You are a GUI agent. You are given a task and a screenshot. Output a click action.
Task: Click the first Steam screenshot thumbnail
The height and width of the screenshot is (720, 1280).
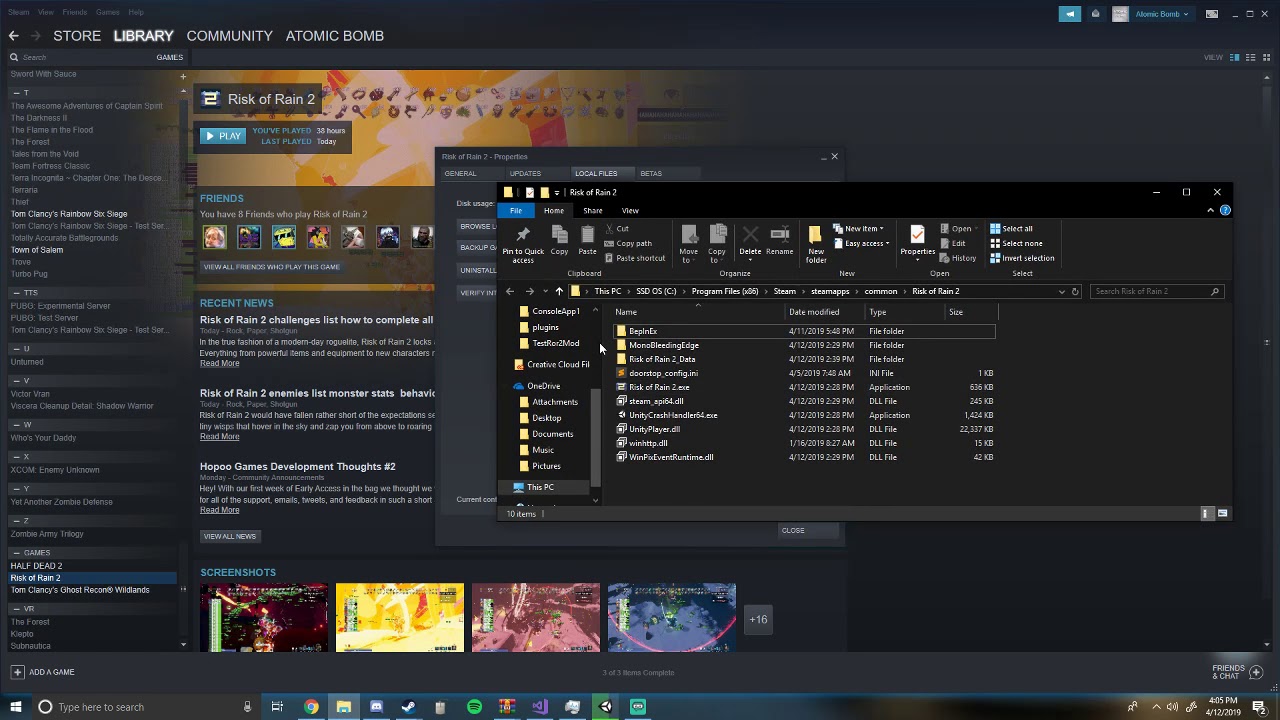[x=264, y=618]
